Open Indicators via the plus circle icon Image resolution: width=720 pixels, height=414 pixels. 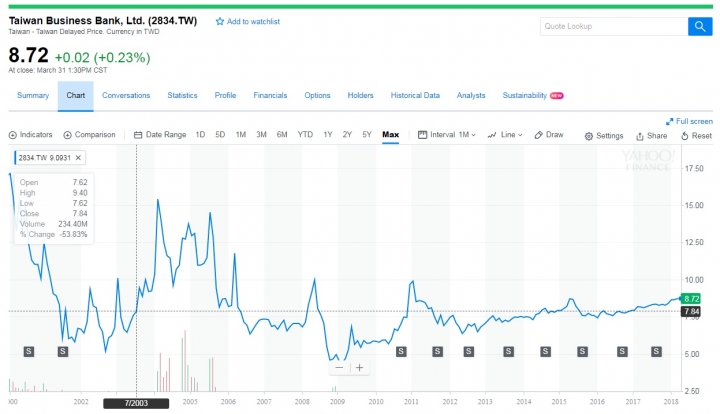[x=12, y=135]
